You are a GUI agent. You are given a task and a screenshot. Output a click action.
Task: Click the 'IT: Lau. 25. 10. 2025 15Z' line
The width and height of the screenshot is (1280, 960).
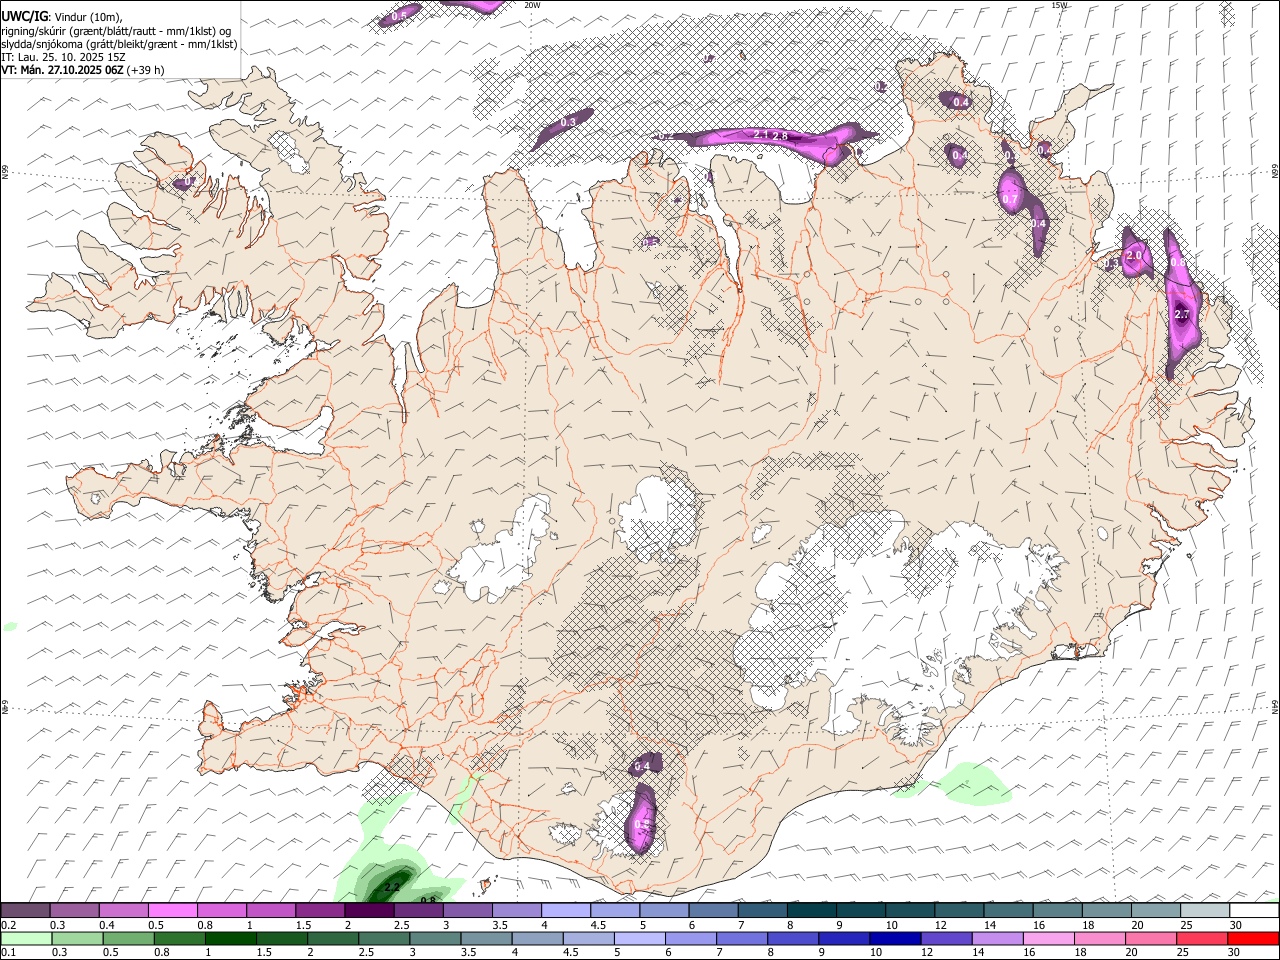point(63,57)
